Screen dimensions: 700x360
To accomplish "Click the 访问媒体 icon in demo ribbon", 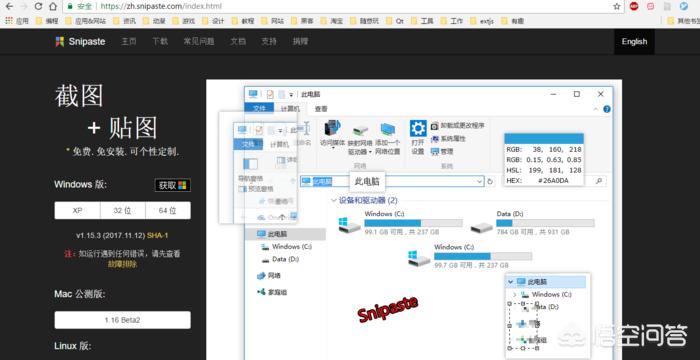I will click(x=333, y=127).
